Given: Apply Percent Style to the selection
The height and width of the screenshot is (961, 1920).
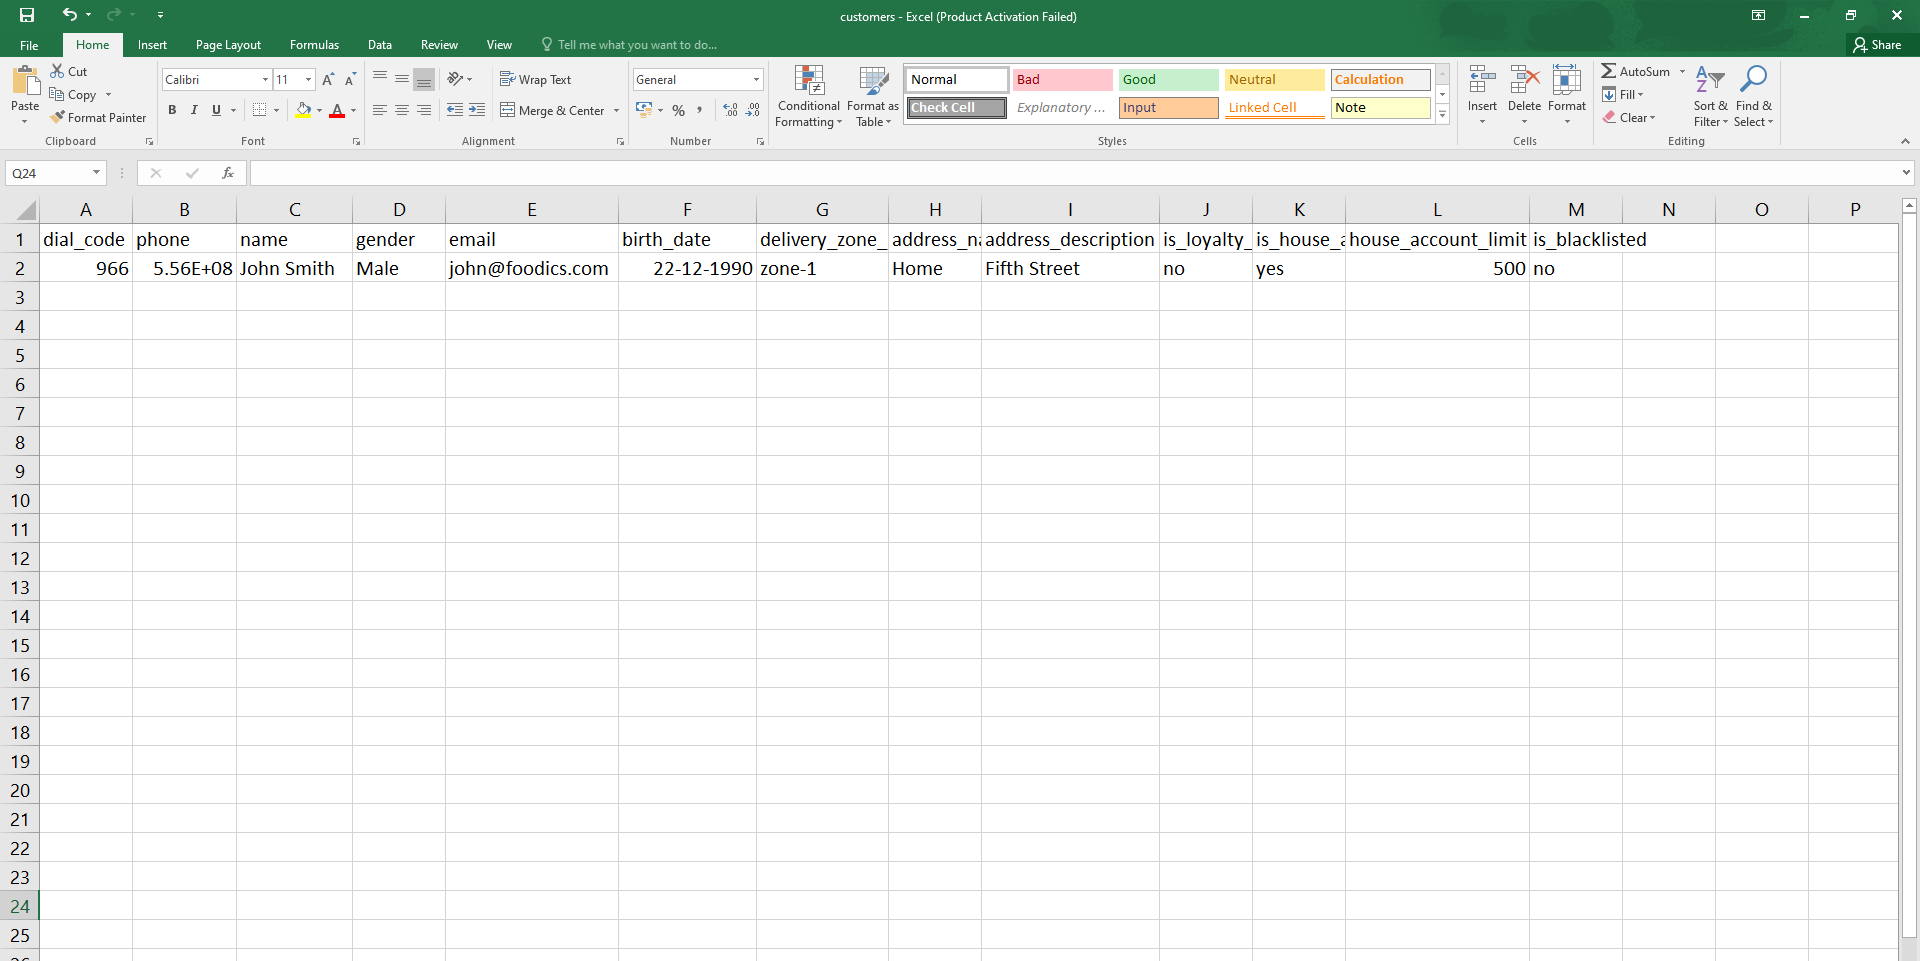Looking at the screenshot, I should point(679,110).
